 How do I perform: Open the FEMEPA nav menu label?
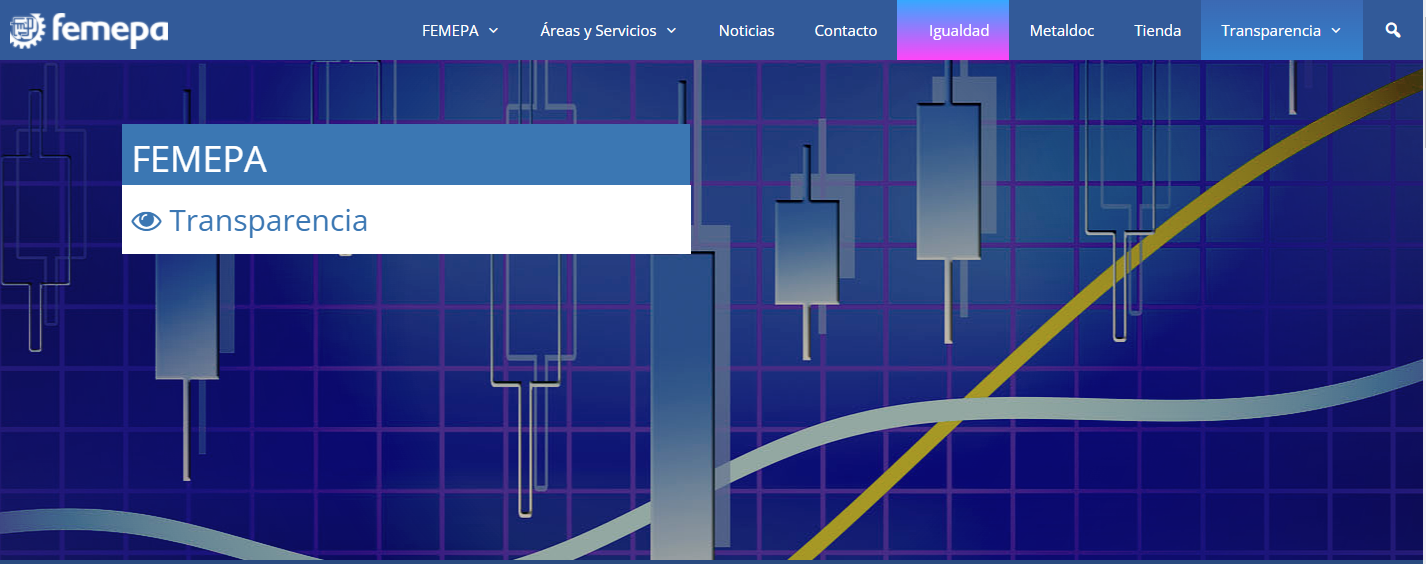(x=450, y=31)
